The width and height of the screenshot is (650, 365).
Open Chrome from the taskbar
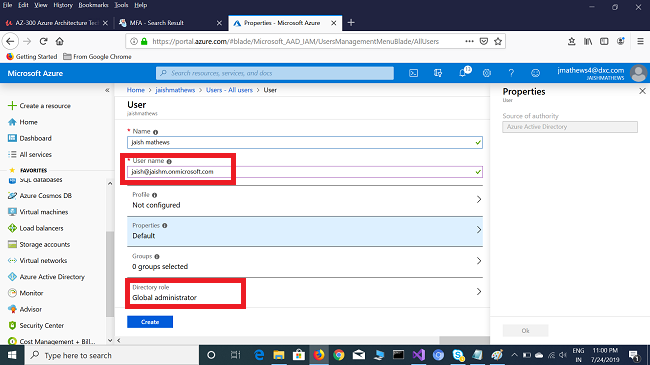[x=339, y=355]
